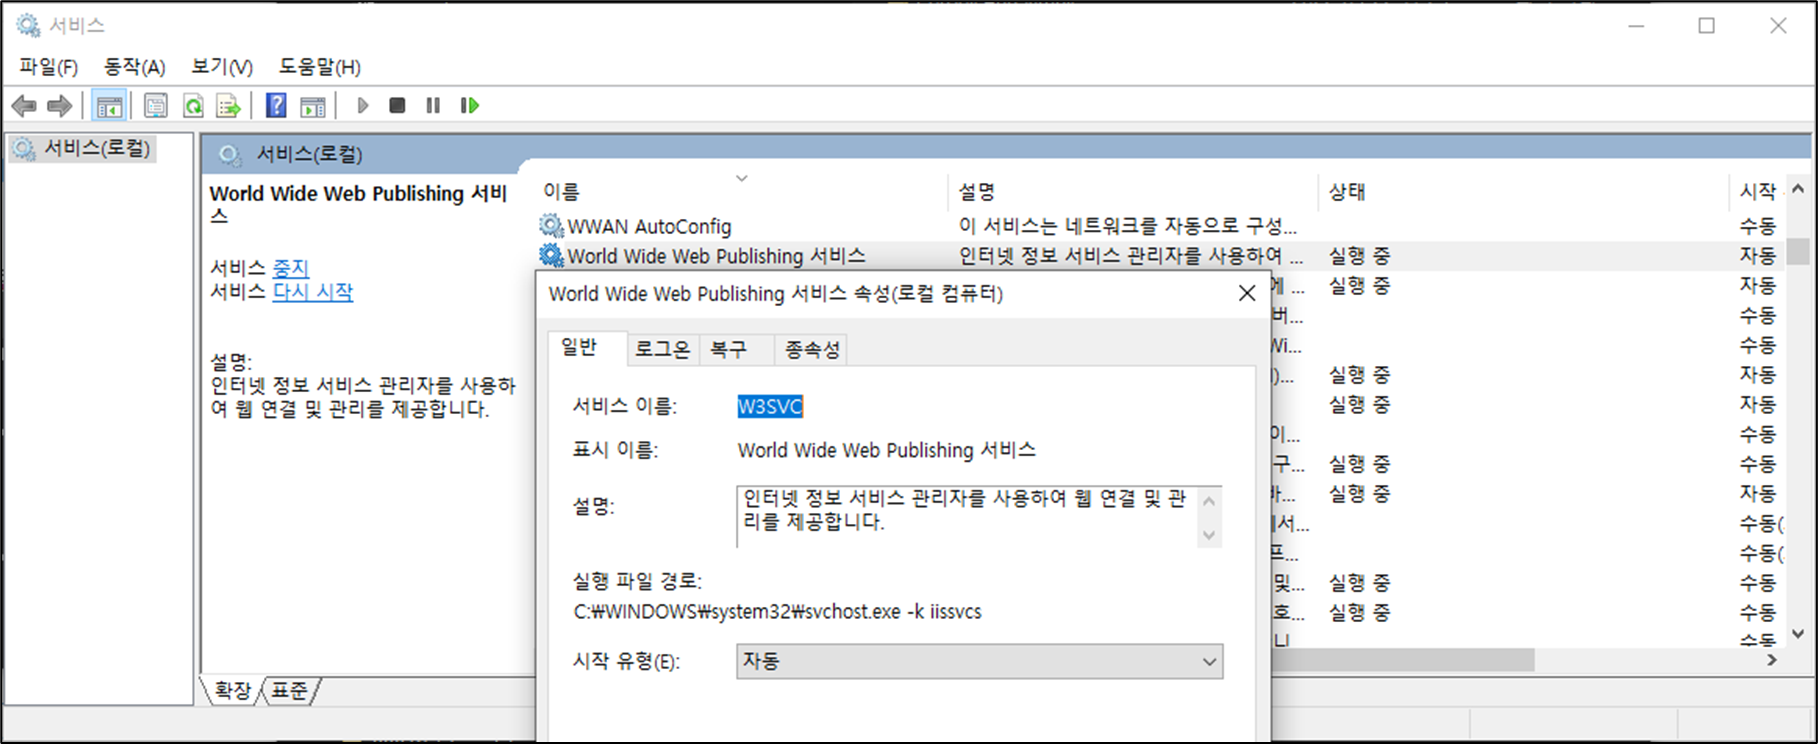1818x744 pixels.
Task: Click the horizontal scrollbar right arrow
Action: [1772, 660]
